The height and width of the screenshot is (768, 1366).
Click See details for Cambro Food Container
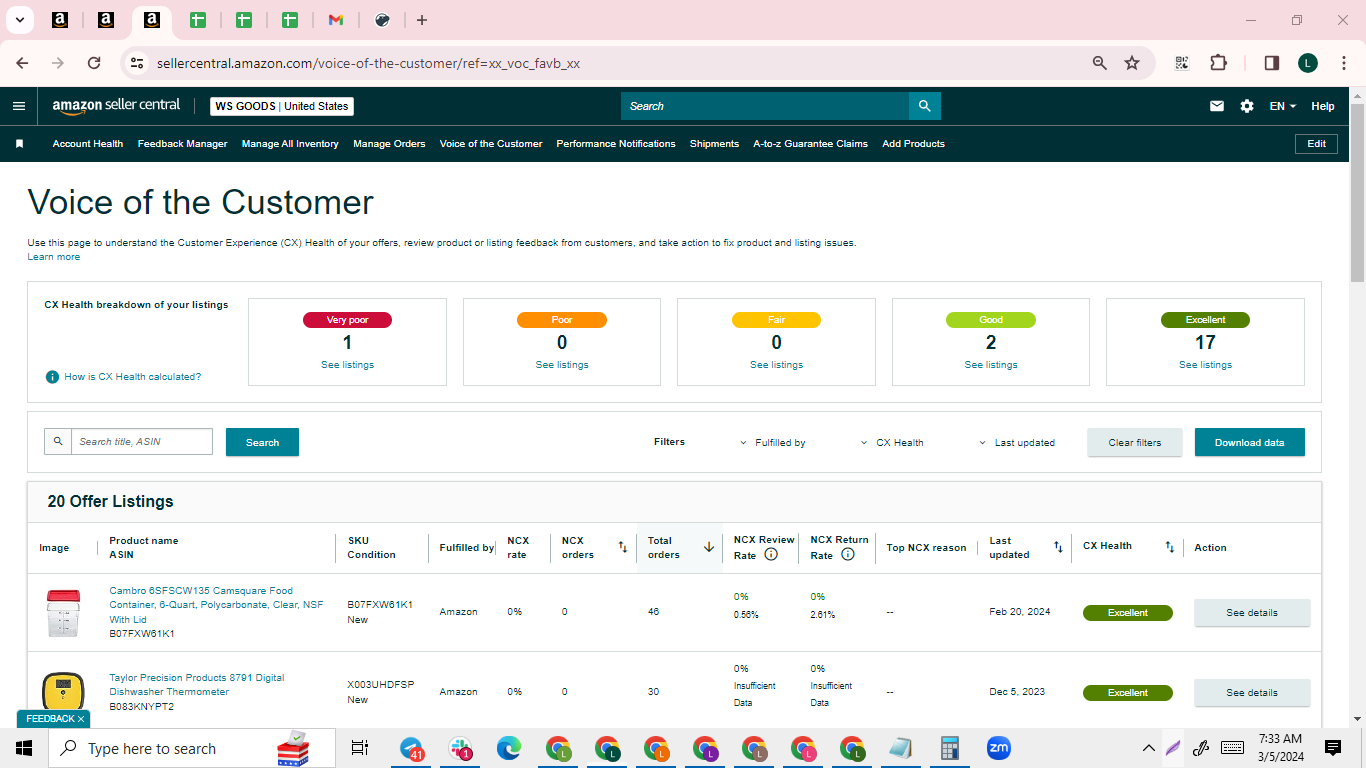1252,613
